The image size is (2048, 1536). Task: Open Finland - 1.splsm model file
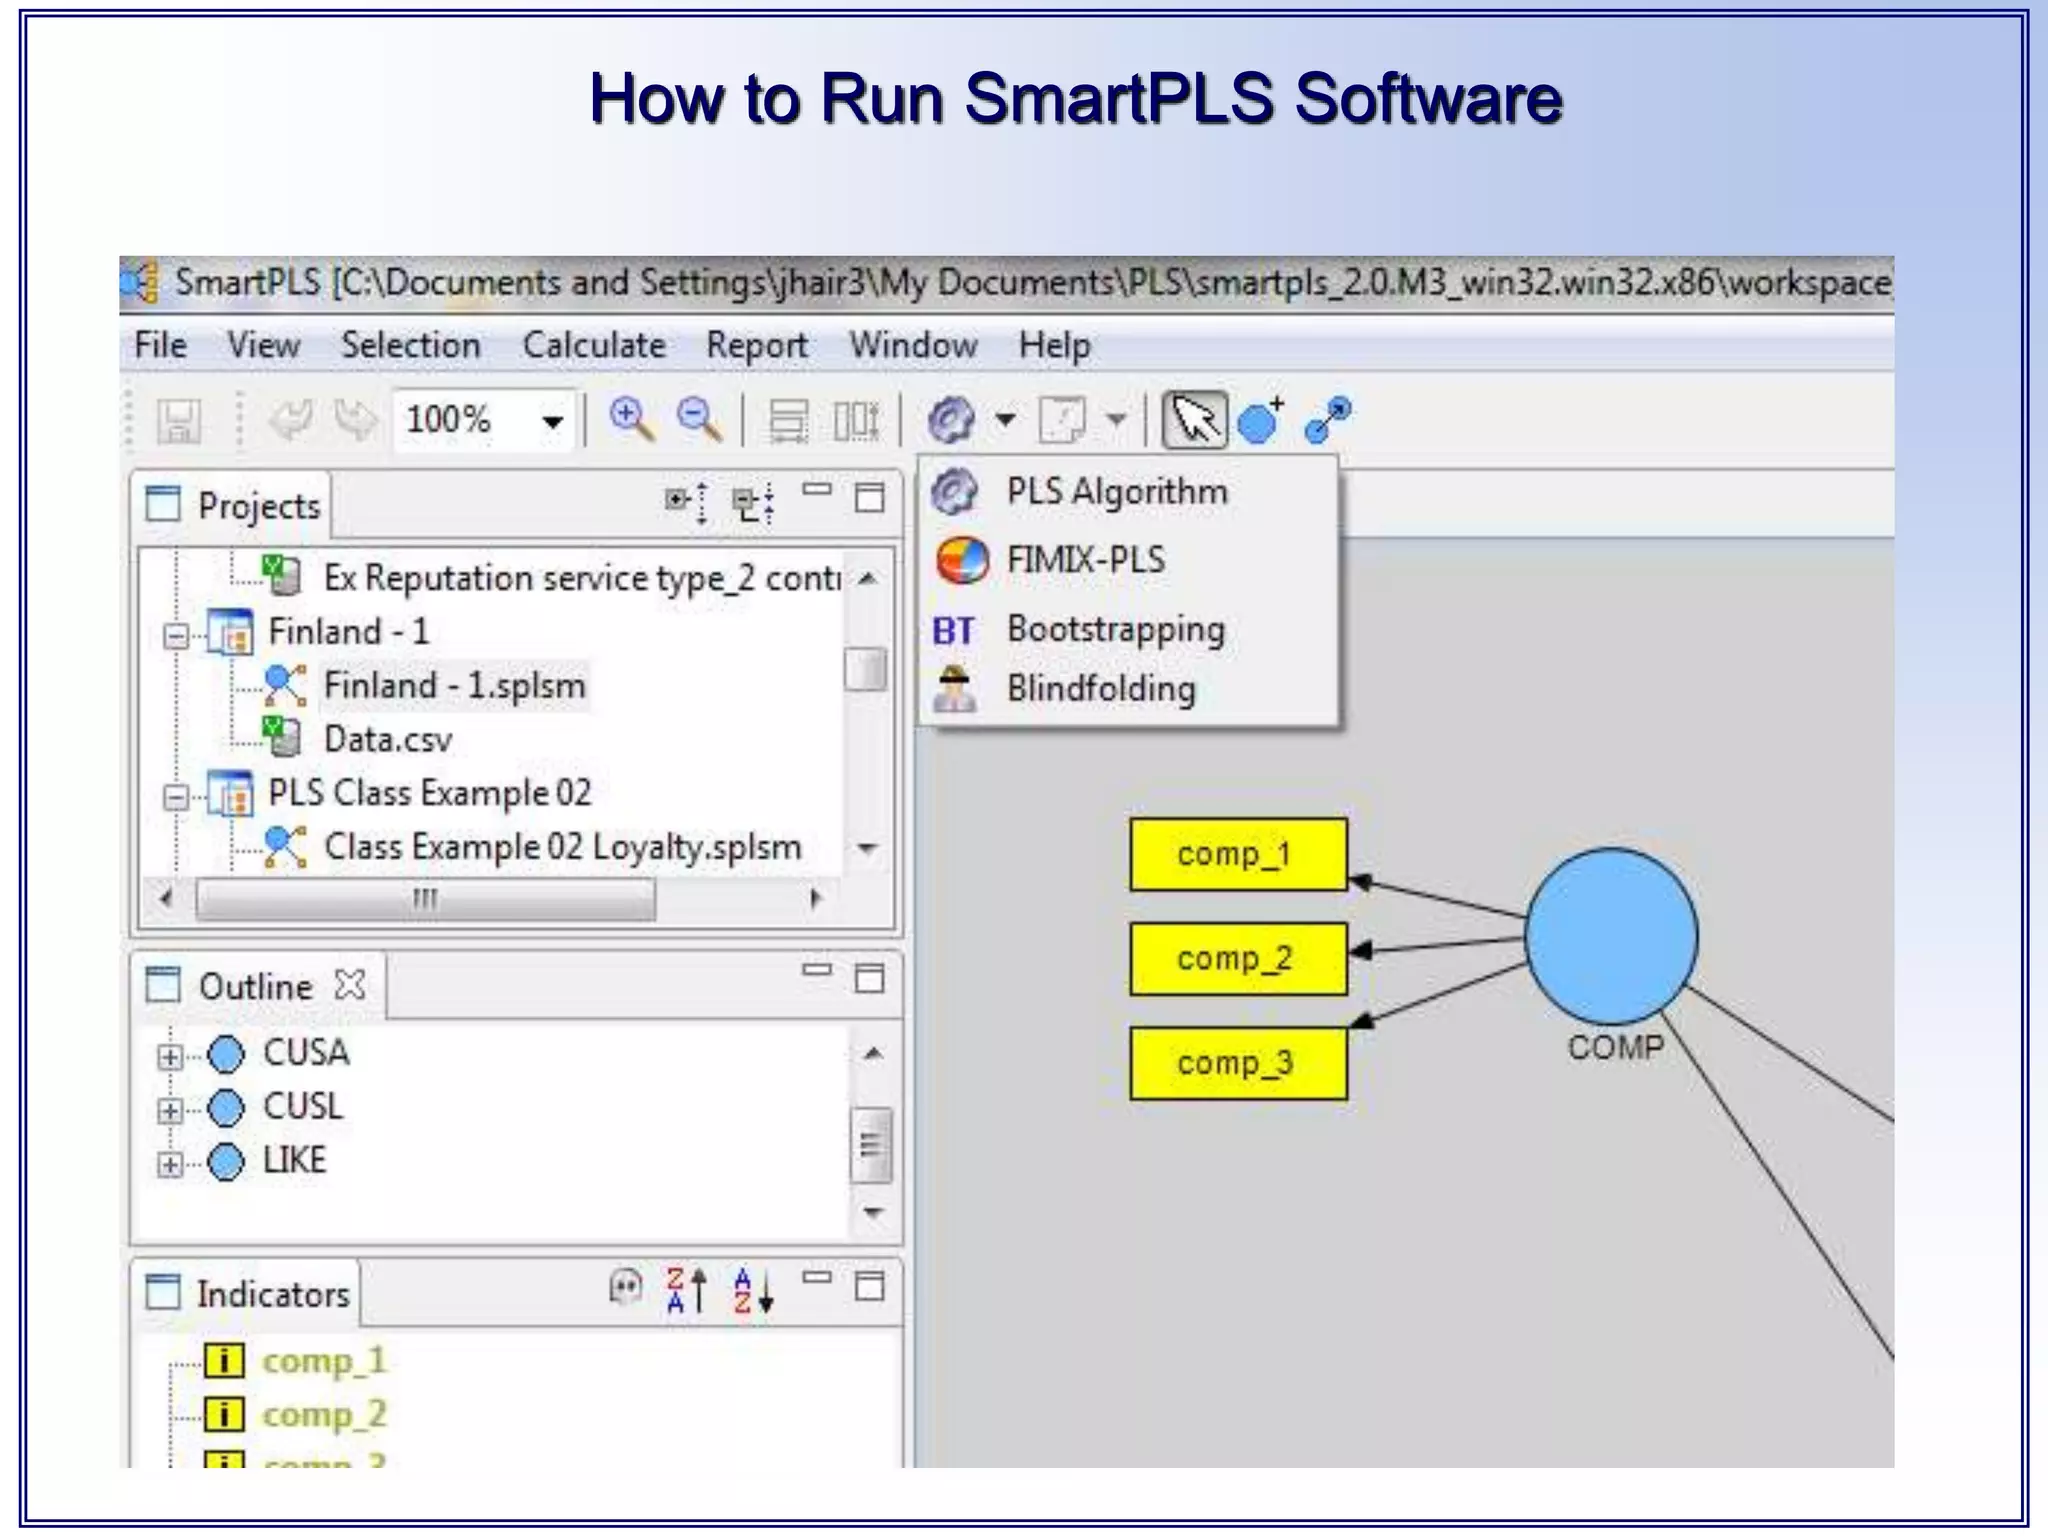coord(454,686)
